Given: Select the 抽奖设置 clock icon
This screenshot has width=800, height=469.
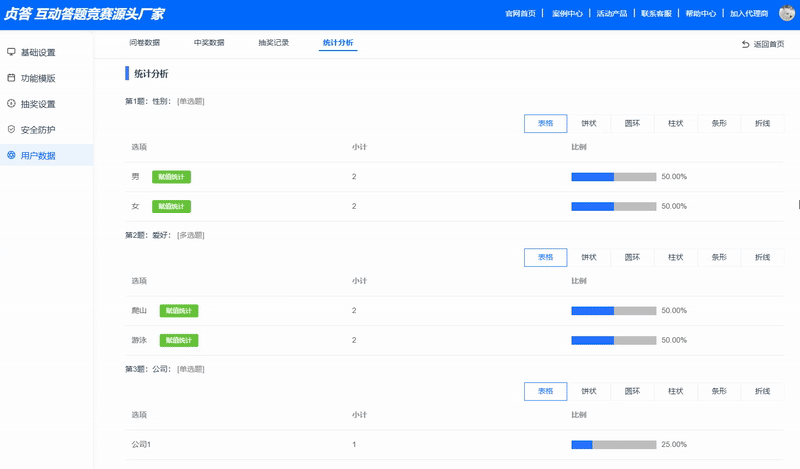Looking at the screenshot, I should point(11,104).
